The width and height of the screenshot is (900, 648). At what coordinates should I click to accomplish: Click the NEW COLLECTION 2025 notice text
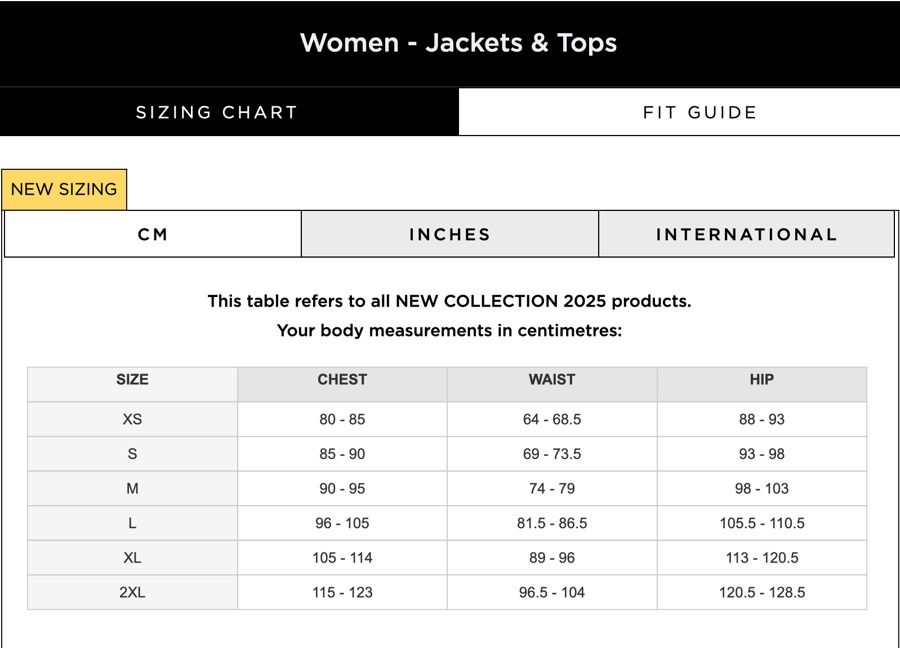[449, 301]
